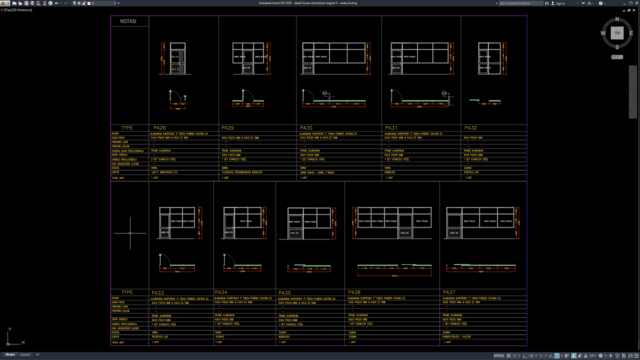
Task: Click the E compass letter on ViewCube
Action: (631, 33)
